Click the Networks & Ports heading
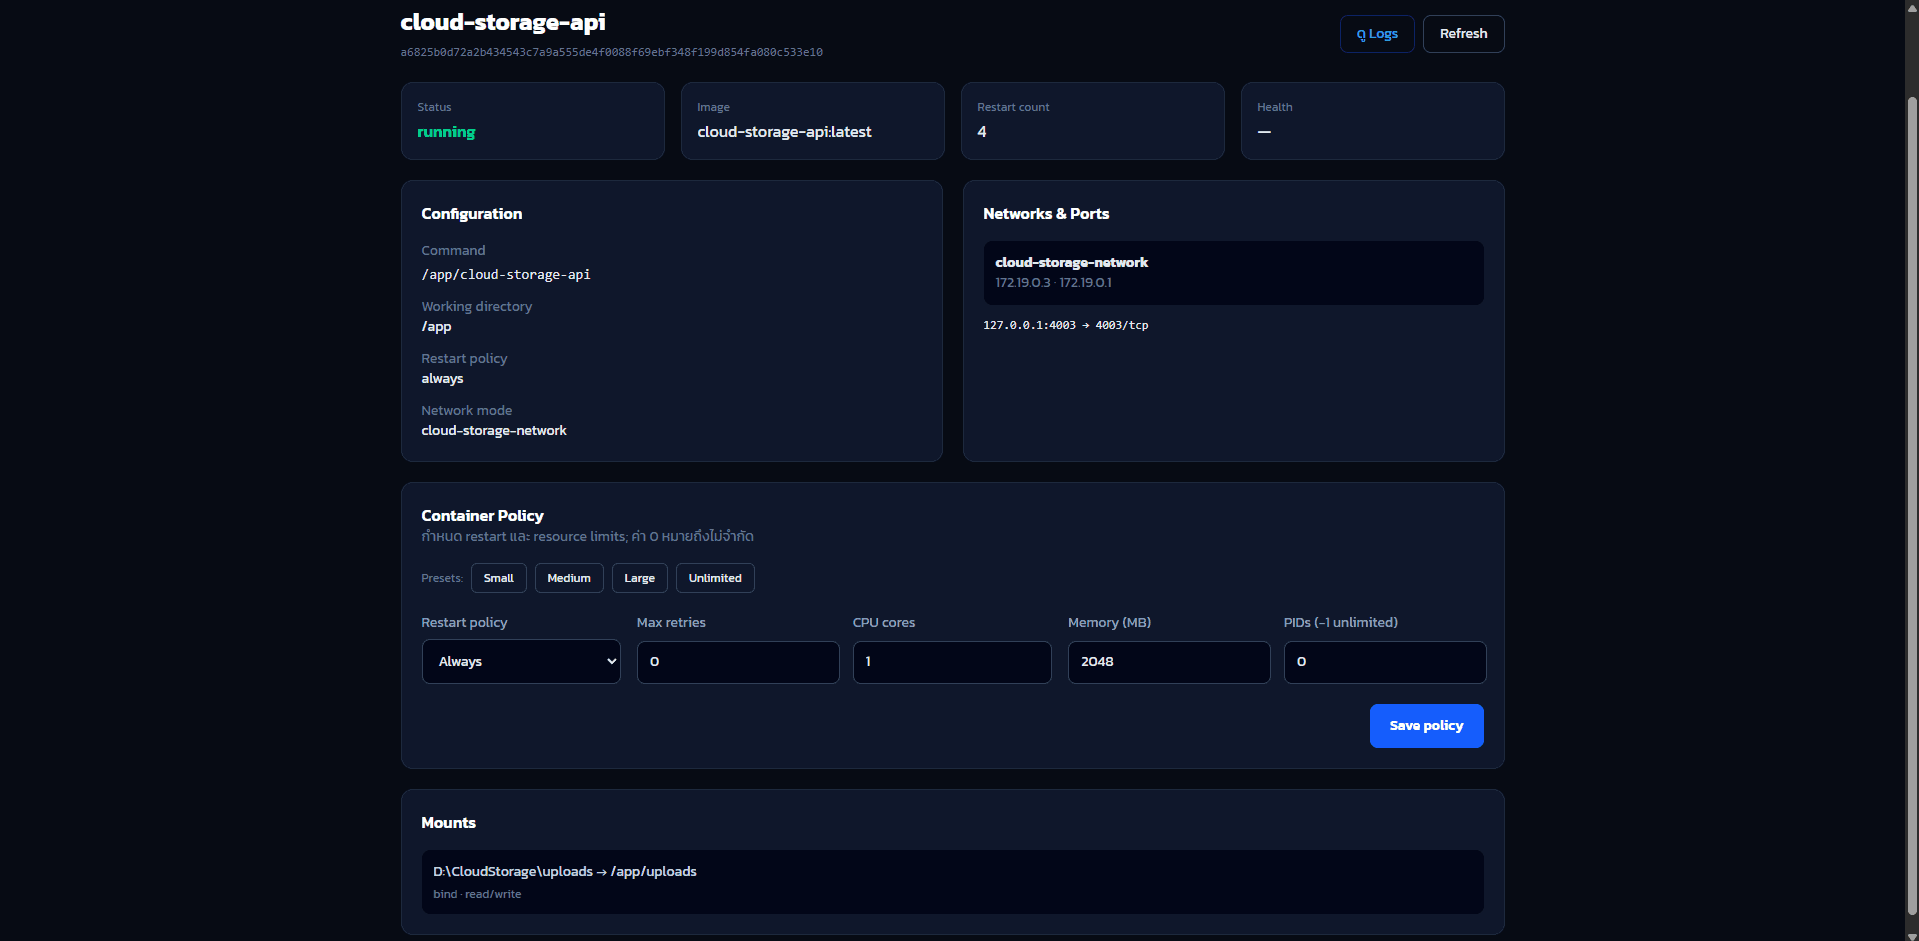 [1046, 214]
